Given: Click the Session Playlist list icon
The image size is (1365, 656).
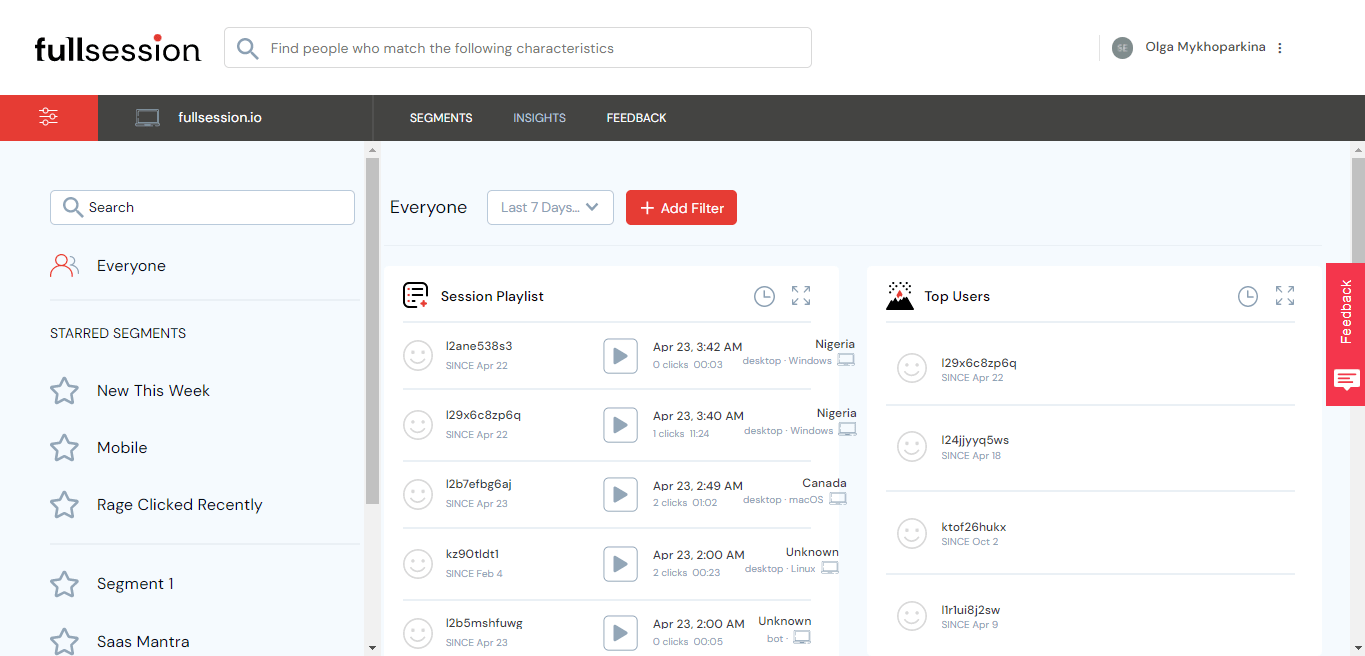Looking at the screenshot, I should pos(415,295).
